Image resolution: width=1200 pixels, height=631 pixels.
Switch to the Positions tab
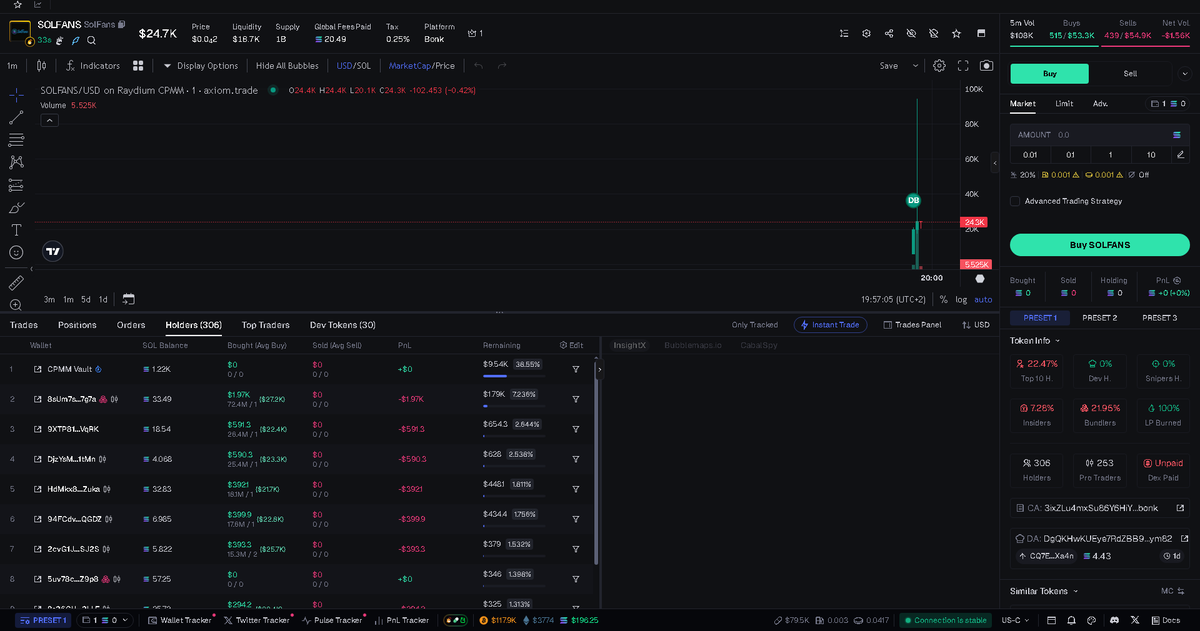coord(77,325)
